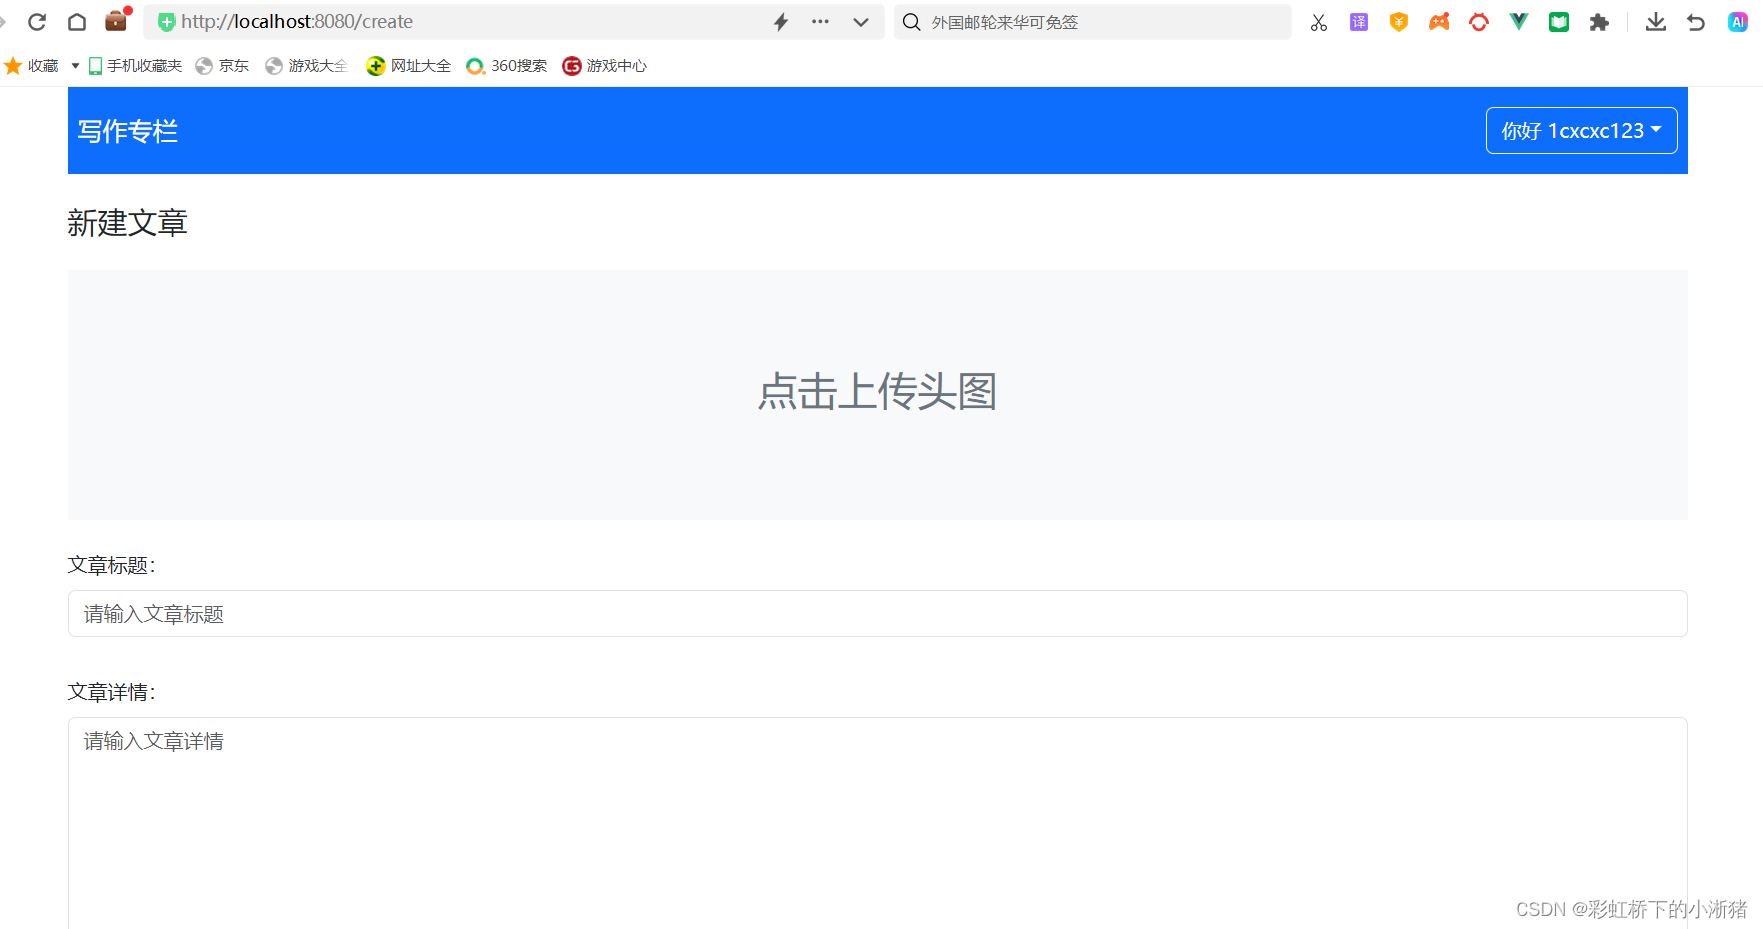Open the "你好 1cxcxc123" user dropdown
This screenshot has height=929, width=1763.
pyautogui.click(x=1580, y=130)
